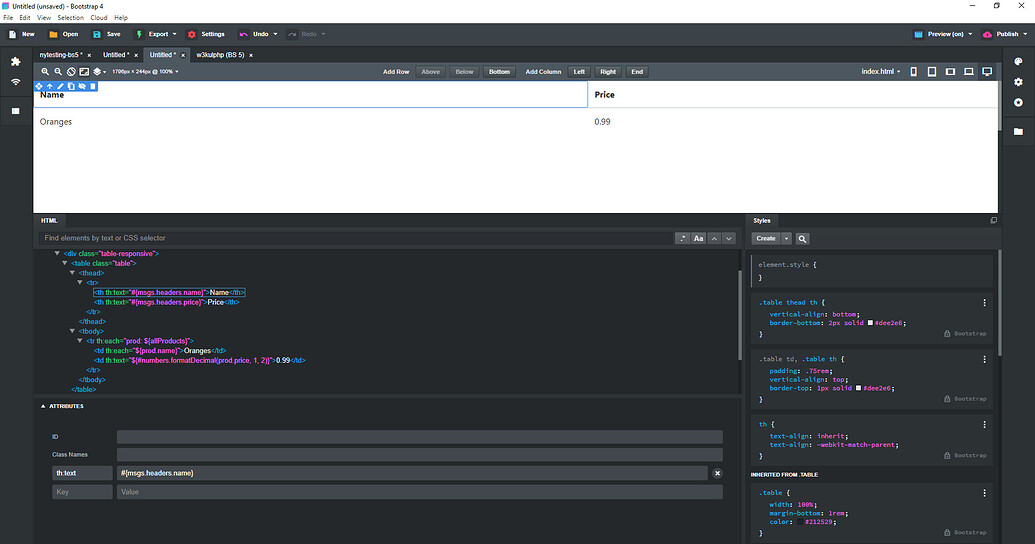
Task: Select parent with the up arrow icon
Action: [x=50, y=86]
